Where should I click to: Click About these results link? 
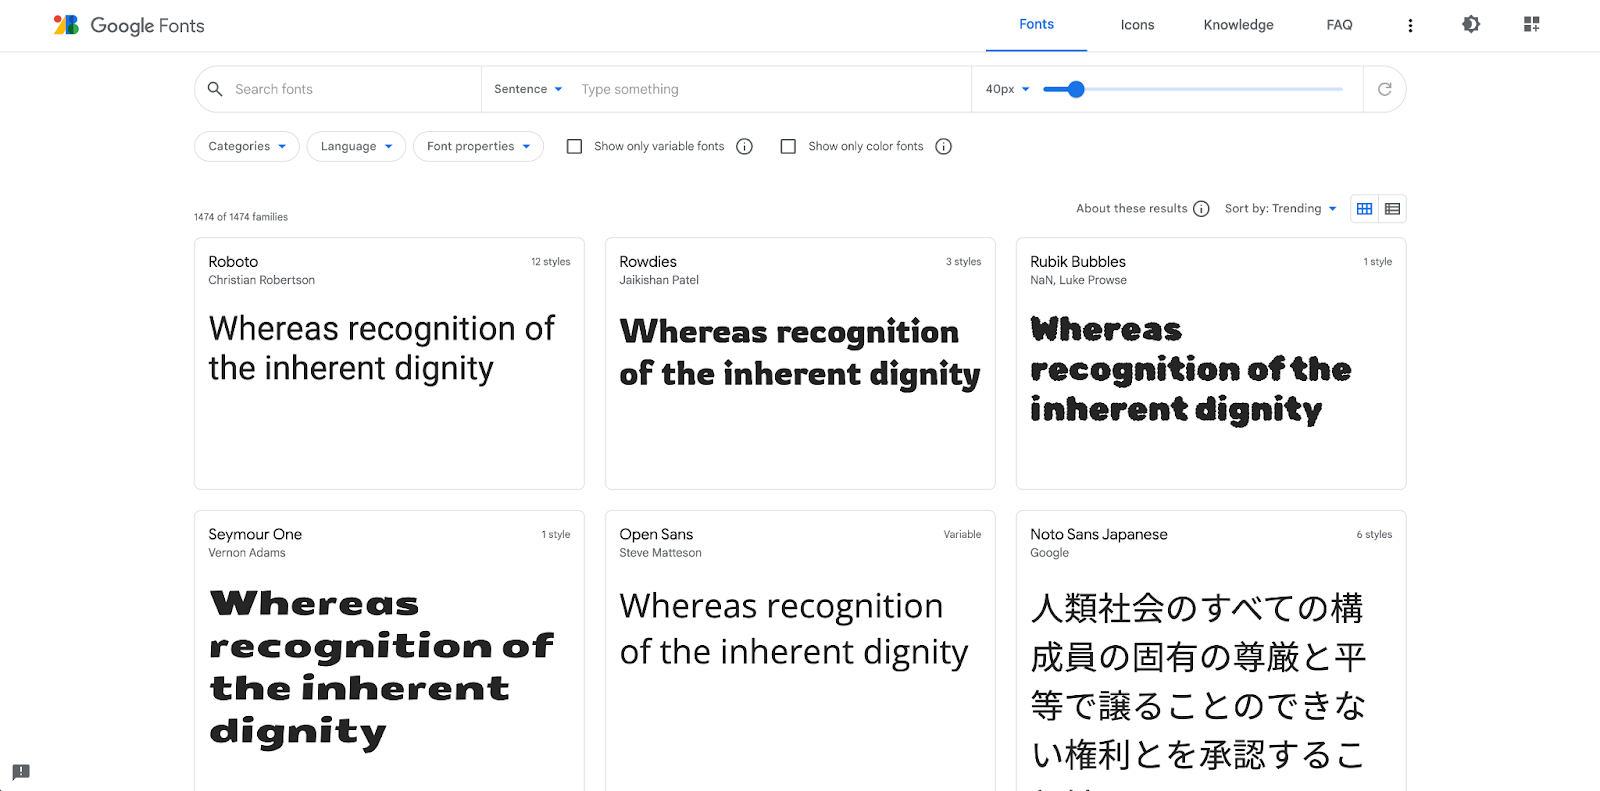(x=1131, y=209)
